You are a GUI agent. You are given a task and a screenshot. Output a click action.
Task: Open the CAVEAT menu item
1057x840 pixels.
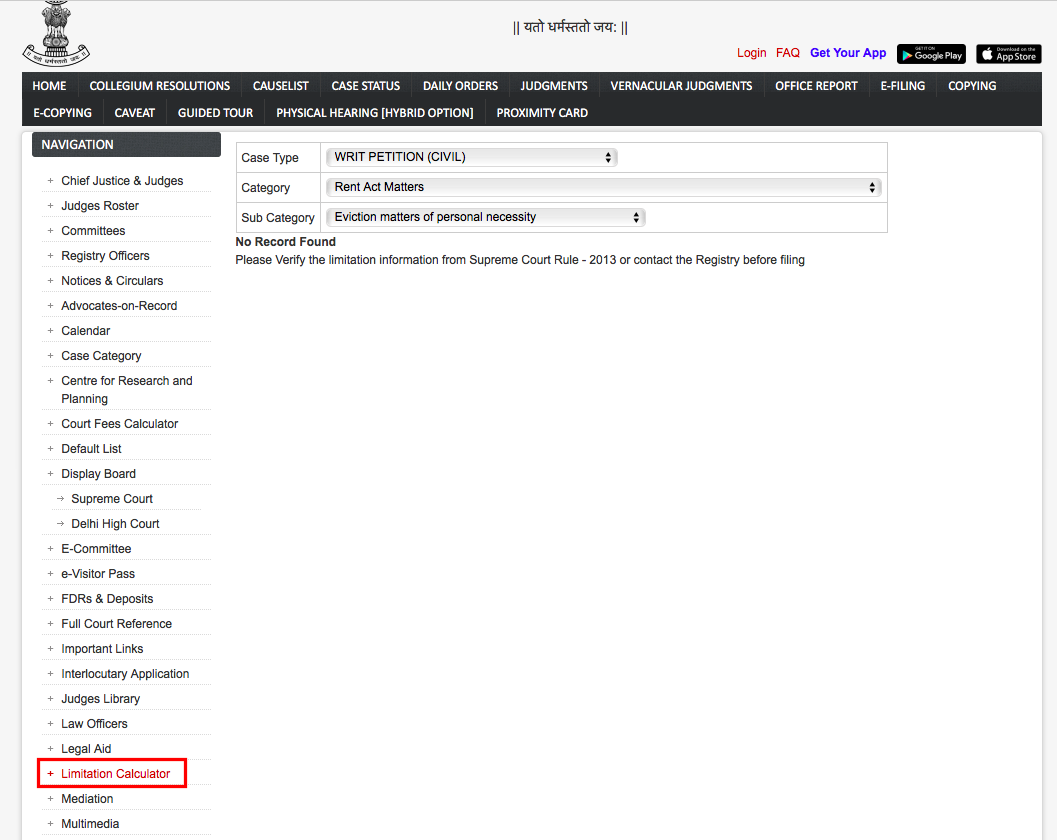[x=135, y=113]
